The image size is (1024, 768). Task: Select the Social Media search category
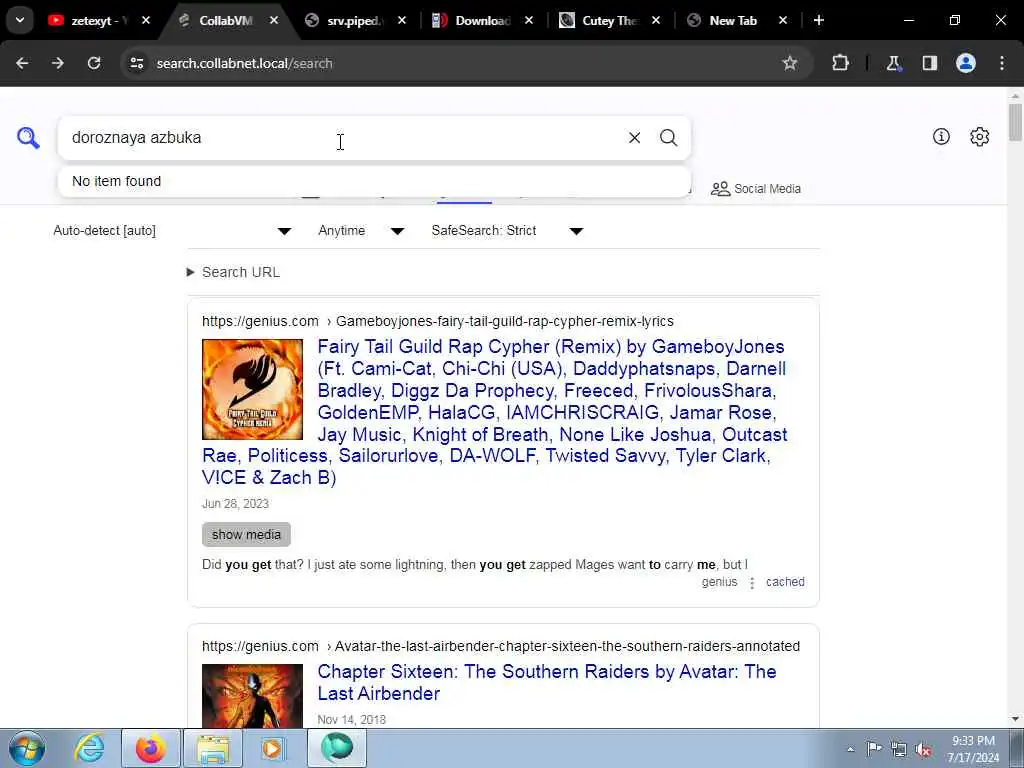click(756, 189)
